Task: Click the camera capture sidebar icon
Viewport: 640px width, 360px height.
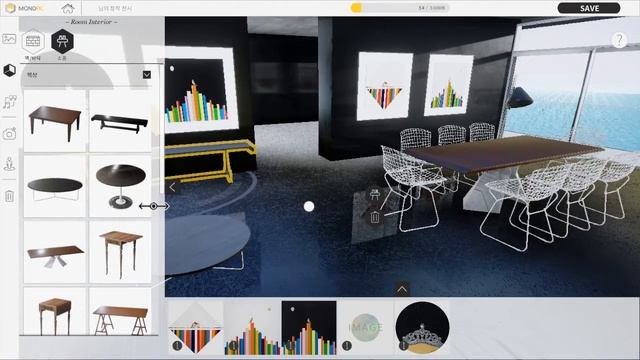Action: 9,134
